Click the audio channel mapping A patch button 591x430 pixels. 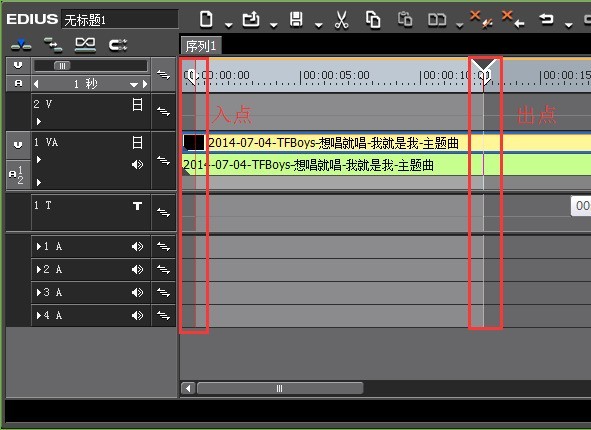pos(18,84)
